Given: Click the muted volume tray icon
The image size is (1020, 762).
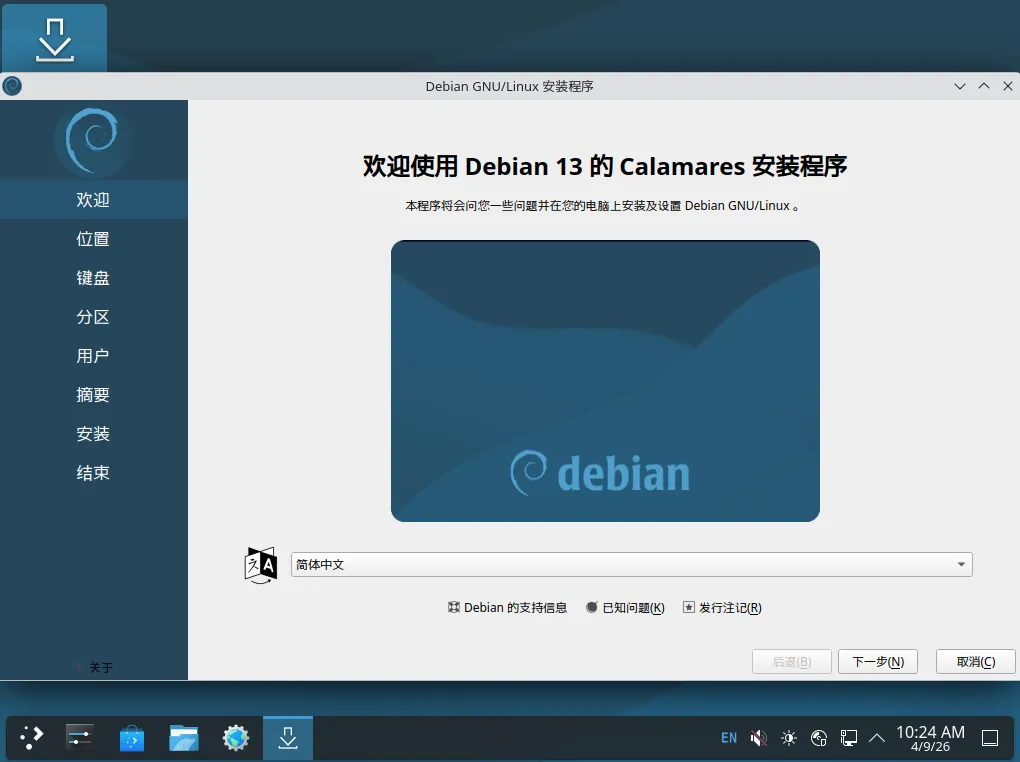Looking at the screenshot, I should pos(758,738).
